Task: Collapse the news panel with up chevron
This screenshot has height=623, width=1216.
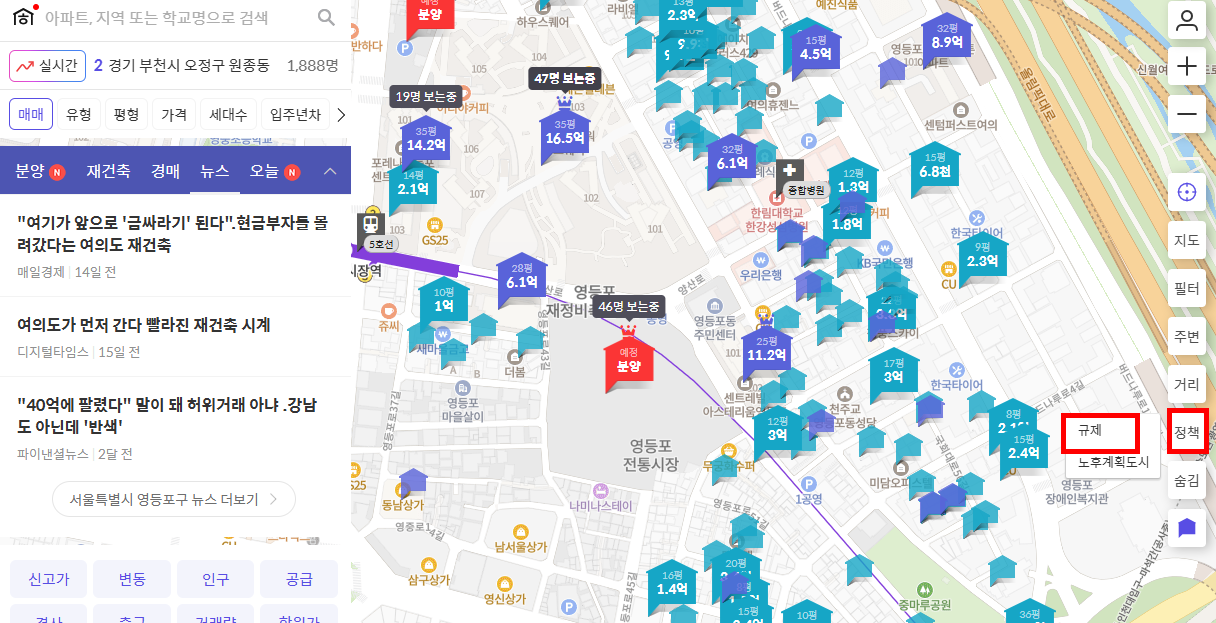Action: pyautogui.click(x=330, y=171)
